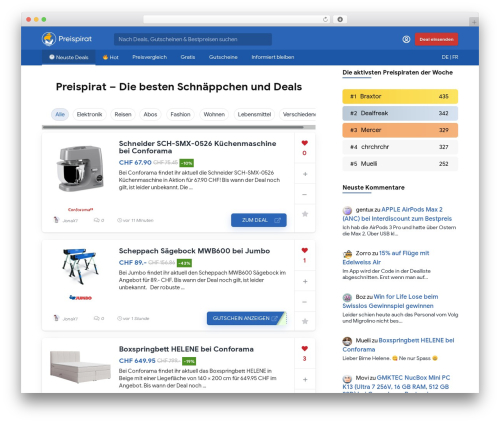Filter deals by Lebensmittel
The width and height of the screenshot is (500, 423).
pos(254,114)
